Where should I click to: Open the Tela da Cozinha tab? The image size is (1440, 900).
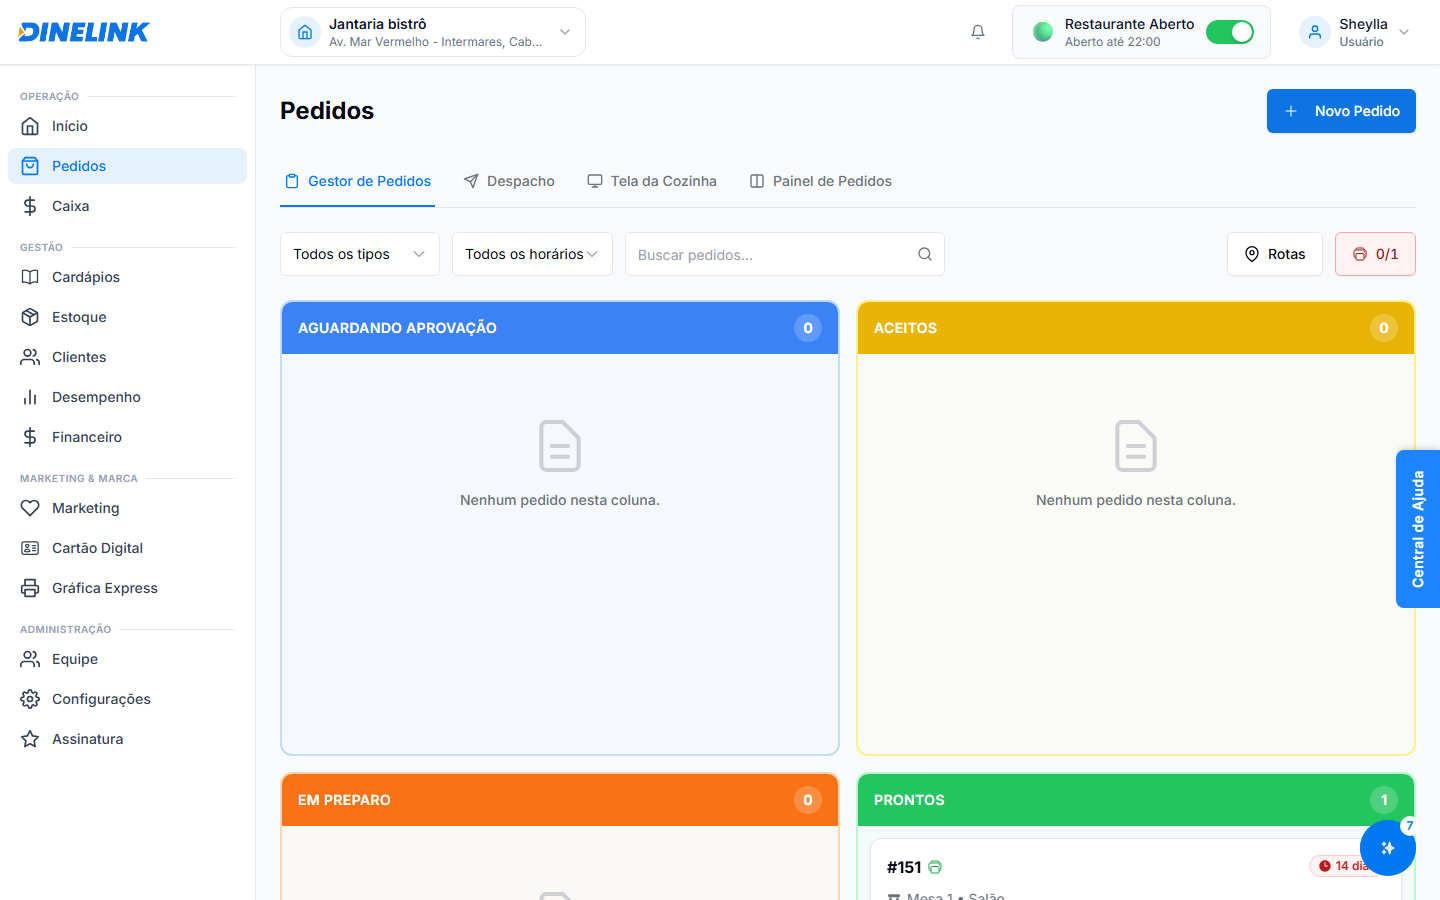[x=652, y=181]
